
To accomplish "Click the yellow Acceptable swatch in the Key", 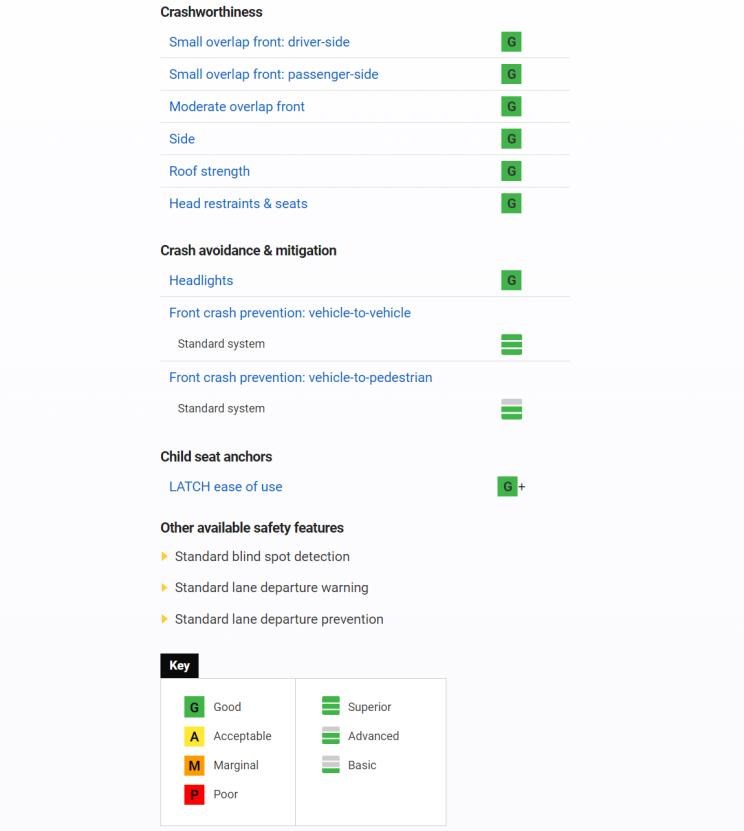I will pyautogui.click(x=194, y=736).
